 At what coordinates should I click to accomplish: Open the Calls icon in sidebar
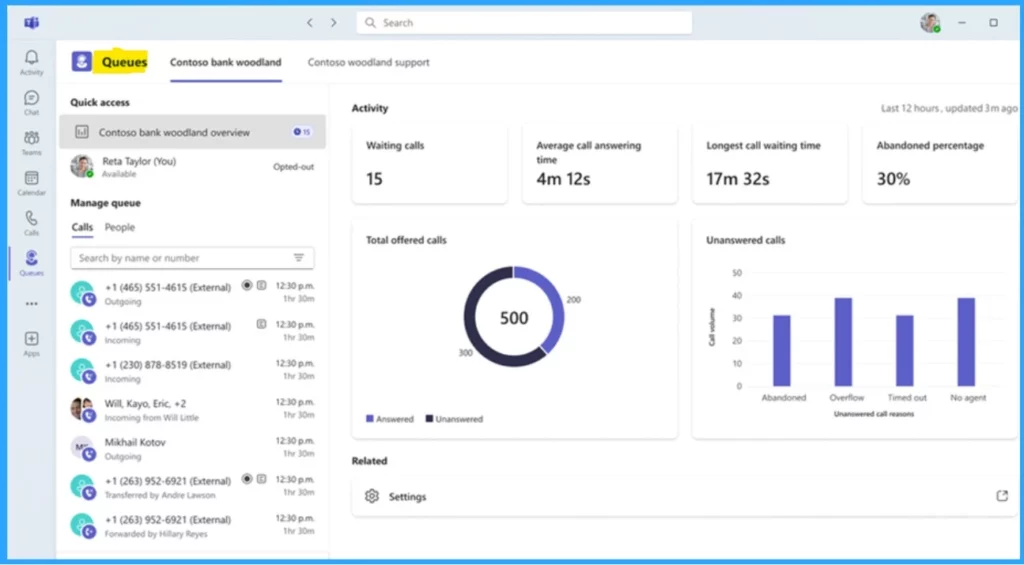tap(31, 223)
